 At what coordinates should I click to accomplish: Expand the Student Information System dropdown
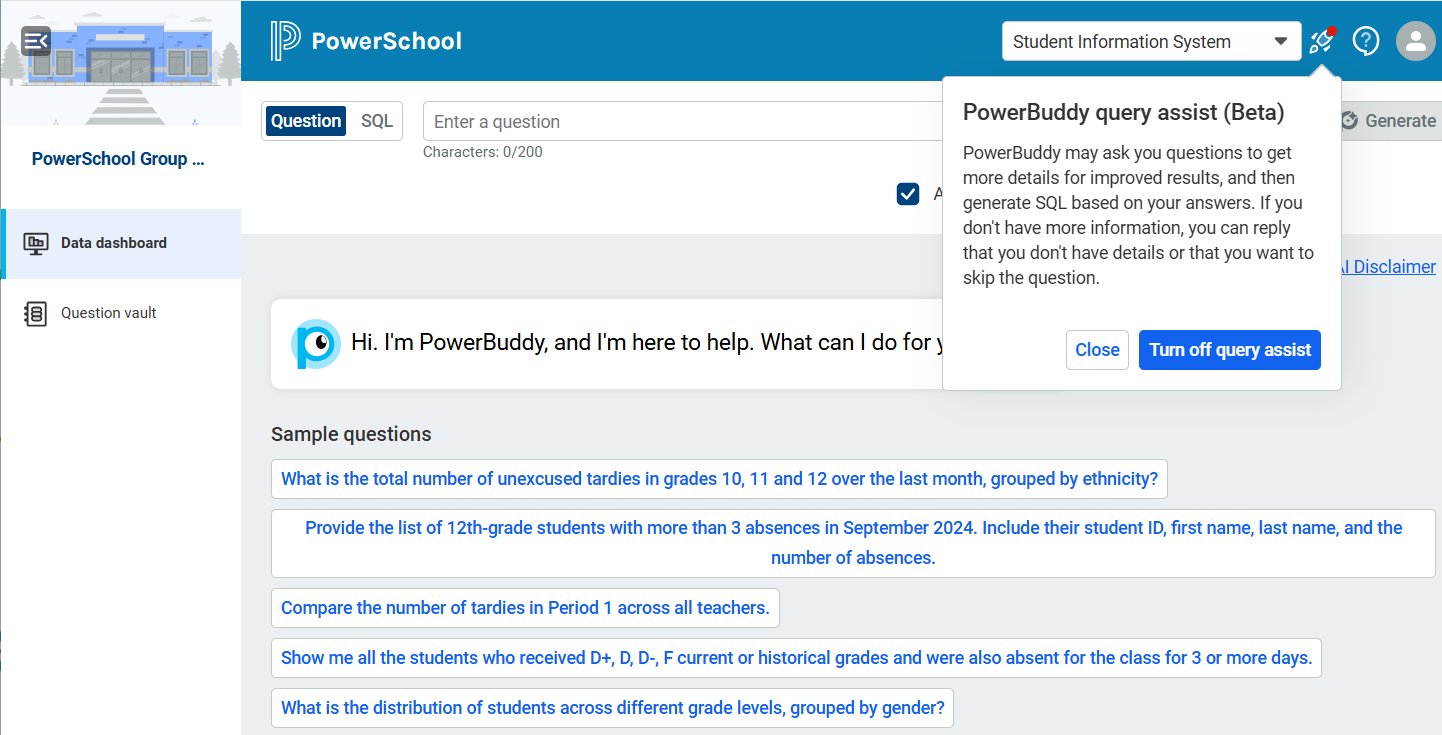[1151, 41]
